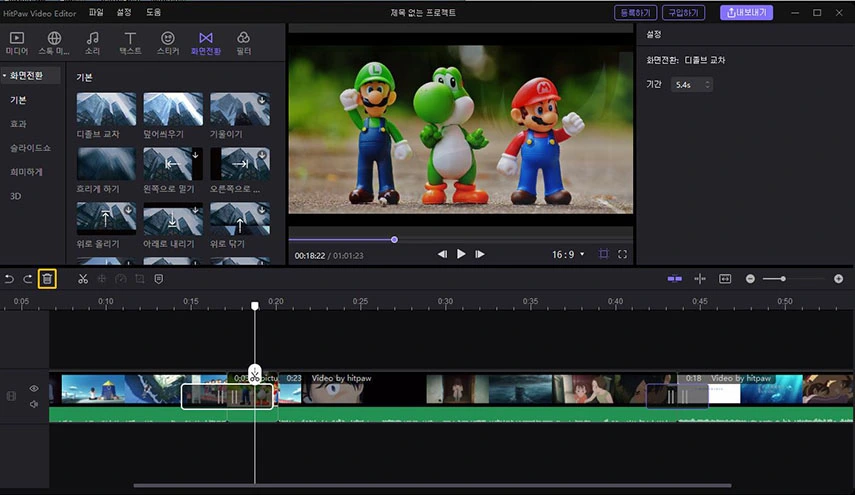855x495 pixels.
Task: Select the 기본 transition category
Action: coord(18,100)
